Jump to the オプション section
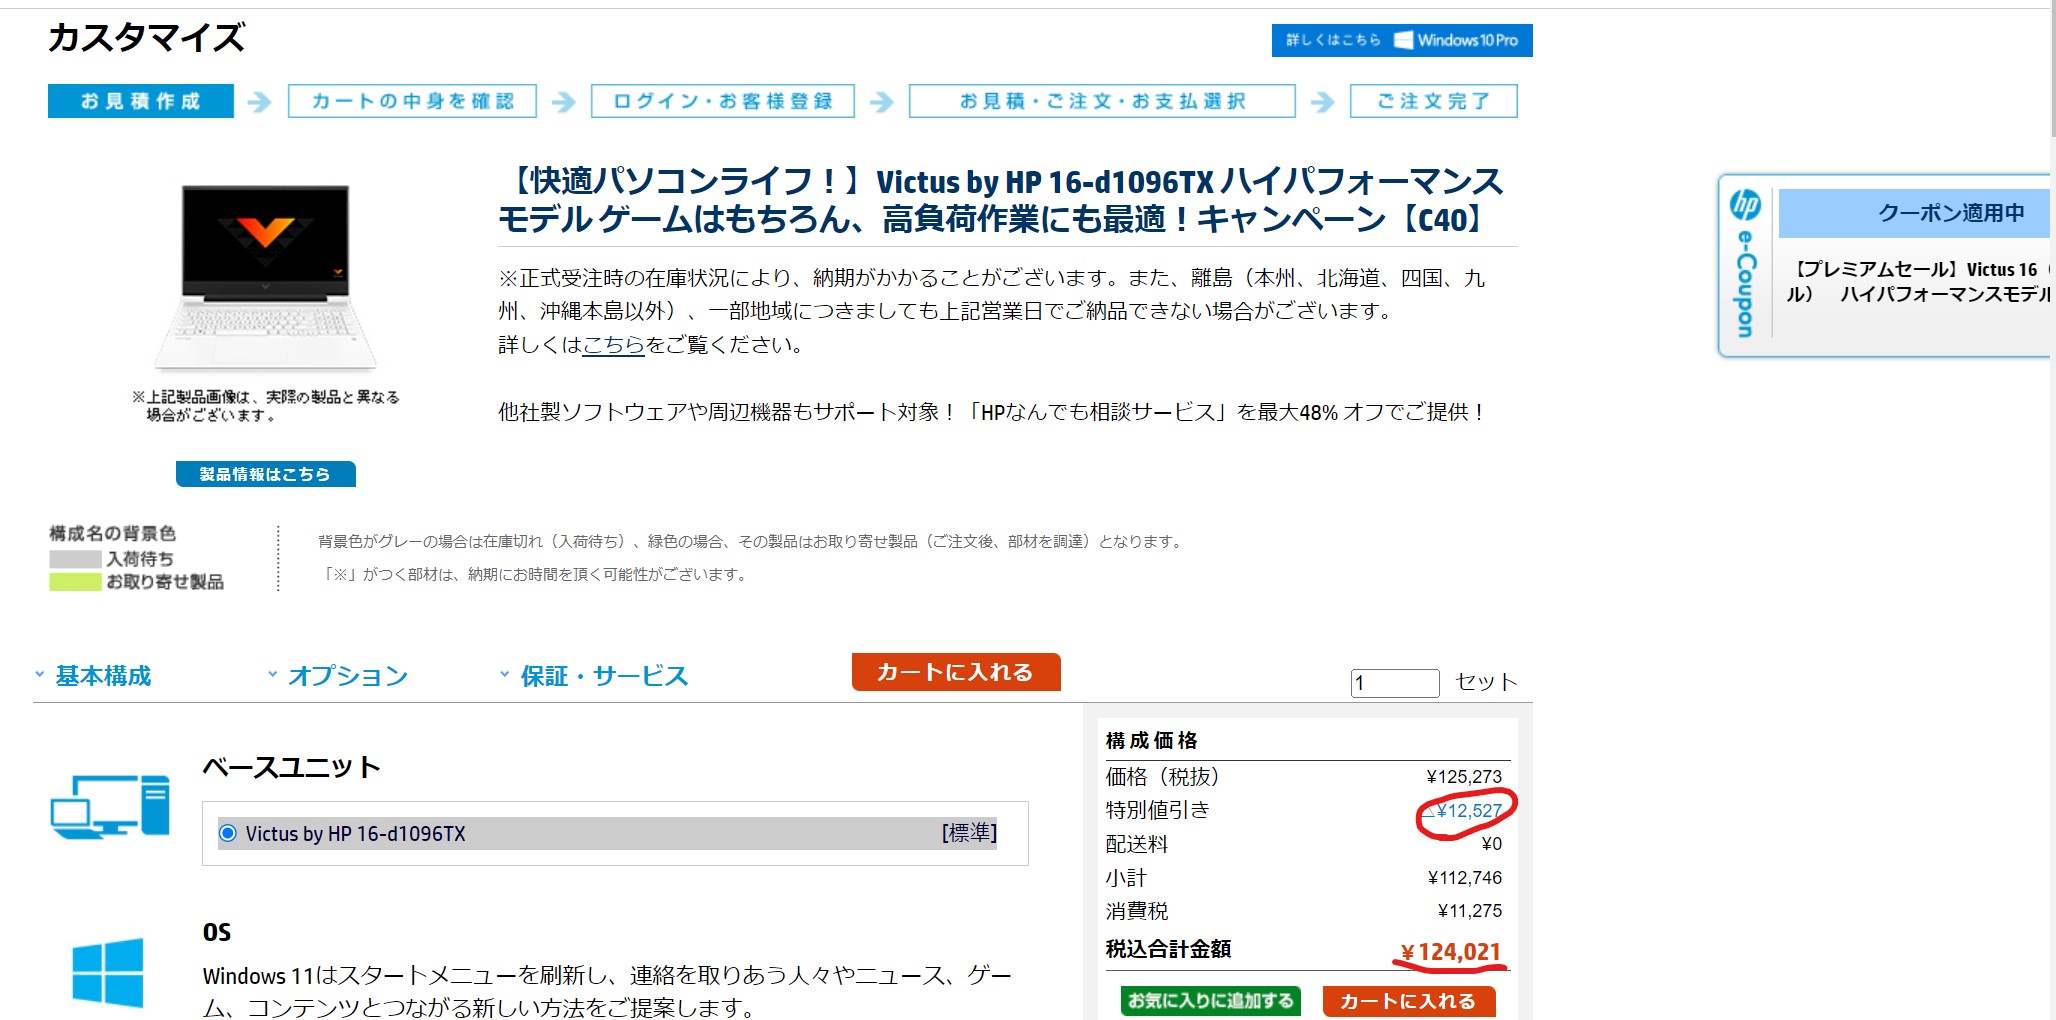Image resolution: width=2056 pixels, height=1020 pixels. [x=348, y=676]
